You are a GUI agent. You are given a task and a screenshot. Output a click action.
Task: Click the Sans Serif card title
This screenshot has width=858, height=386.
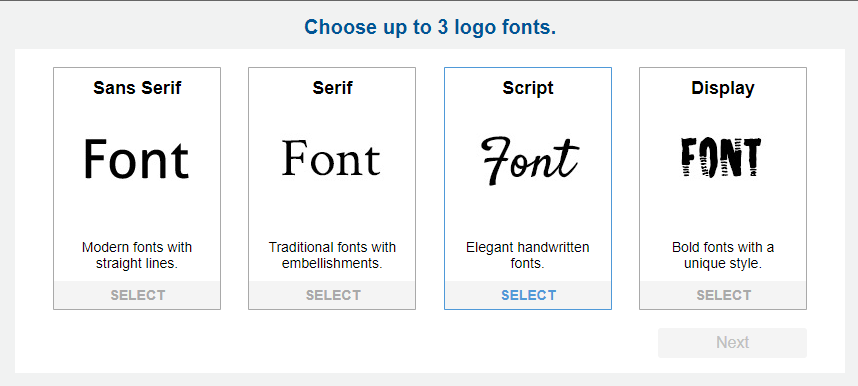click(x=137, y=88)
